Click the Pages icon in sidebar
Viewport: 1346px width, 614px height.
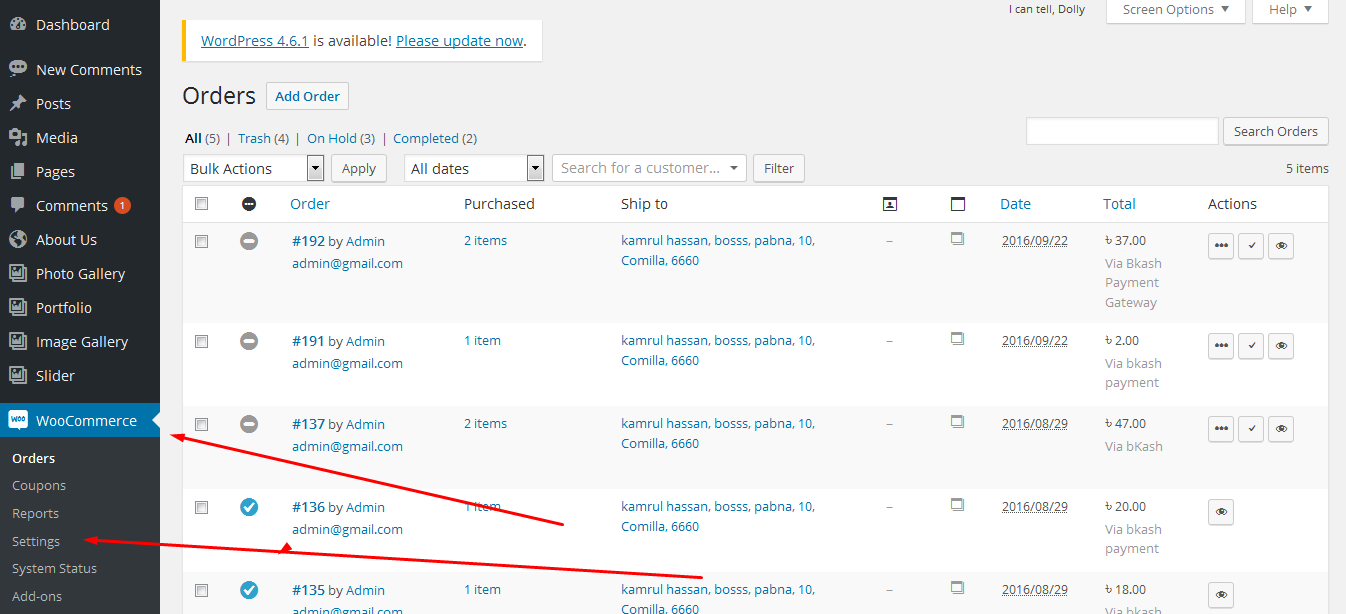coord(18,172)
